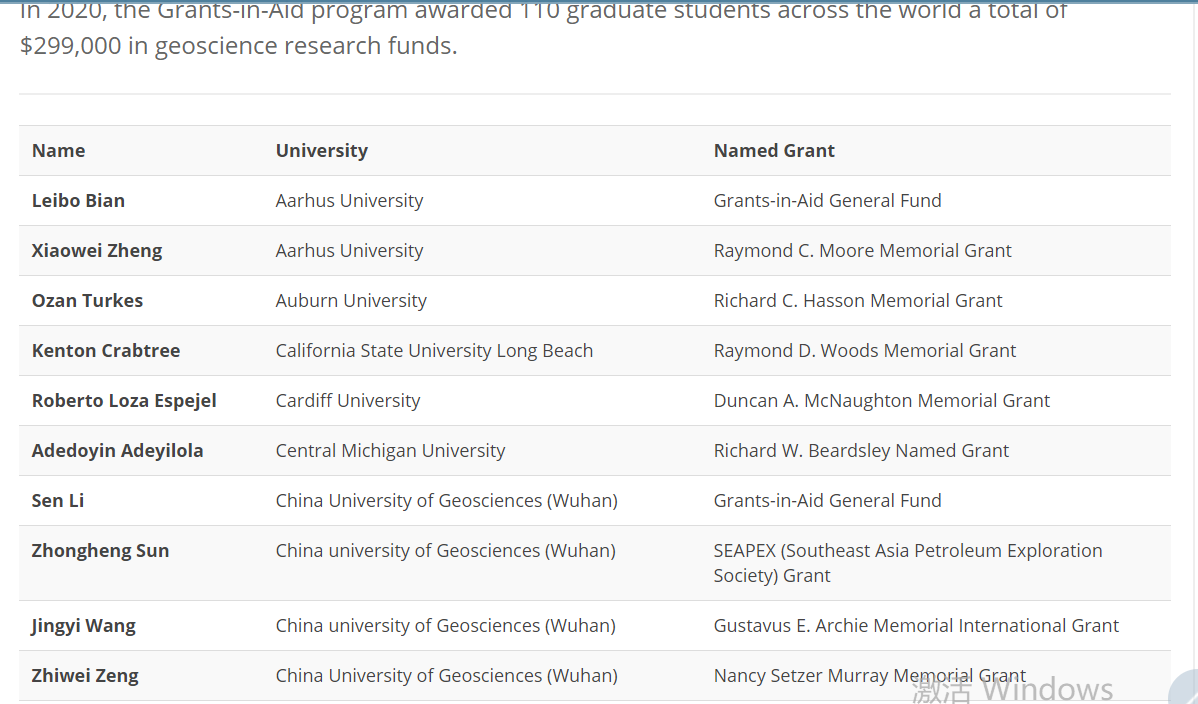
Task: Click the Named Grant column header
Action: tap(774, 151)
